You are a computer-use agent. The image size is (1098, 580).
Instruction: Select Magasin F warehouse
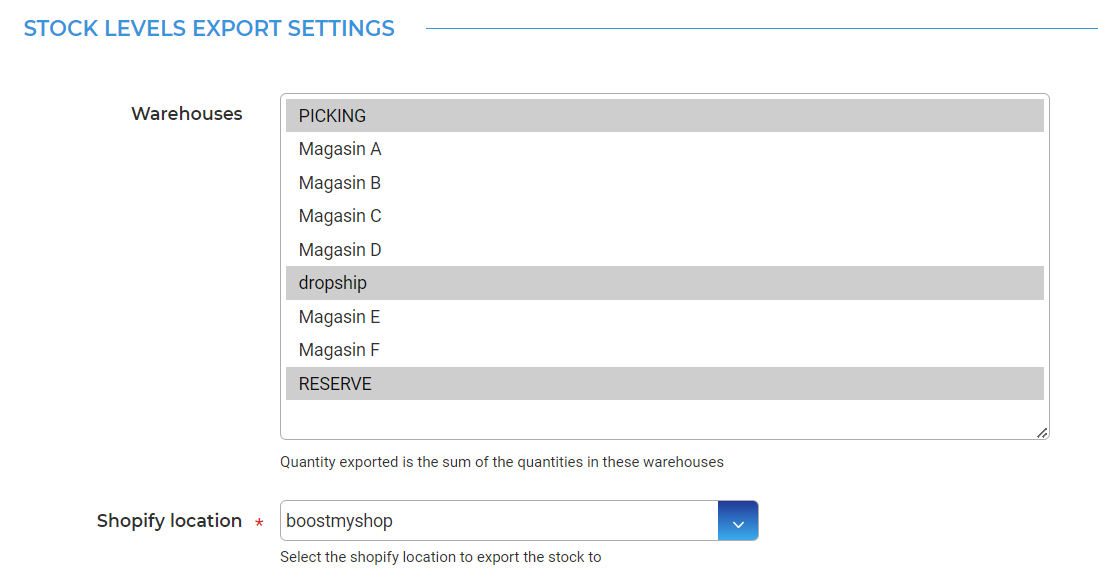tap(665, 350)
